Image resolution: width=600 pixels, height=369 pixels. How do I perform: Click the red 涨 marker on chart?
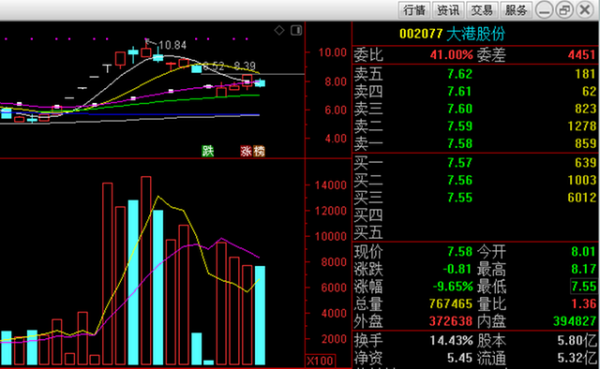tap(246, 151)
